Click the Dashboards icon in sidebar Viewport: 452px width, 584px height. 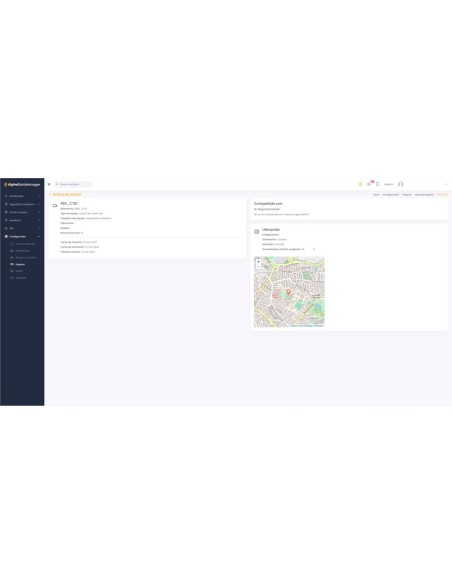(x=6, y=196)
